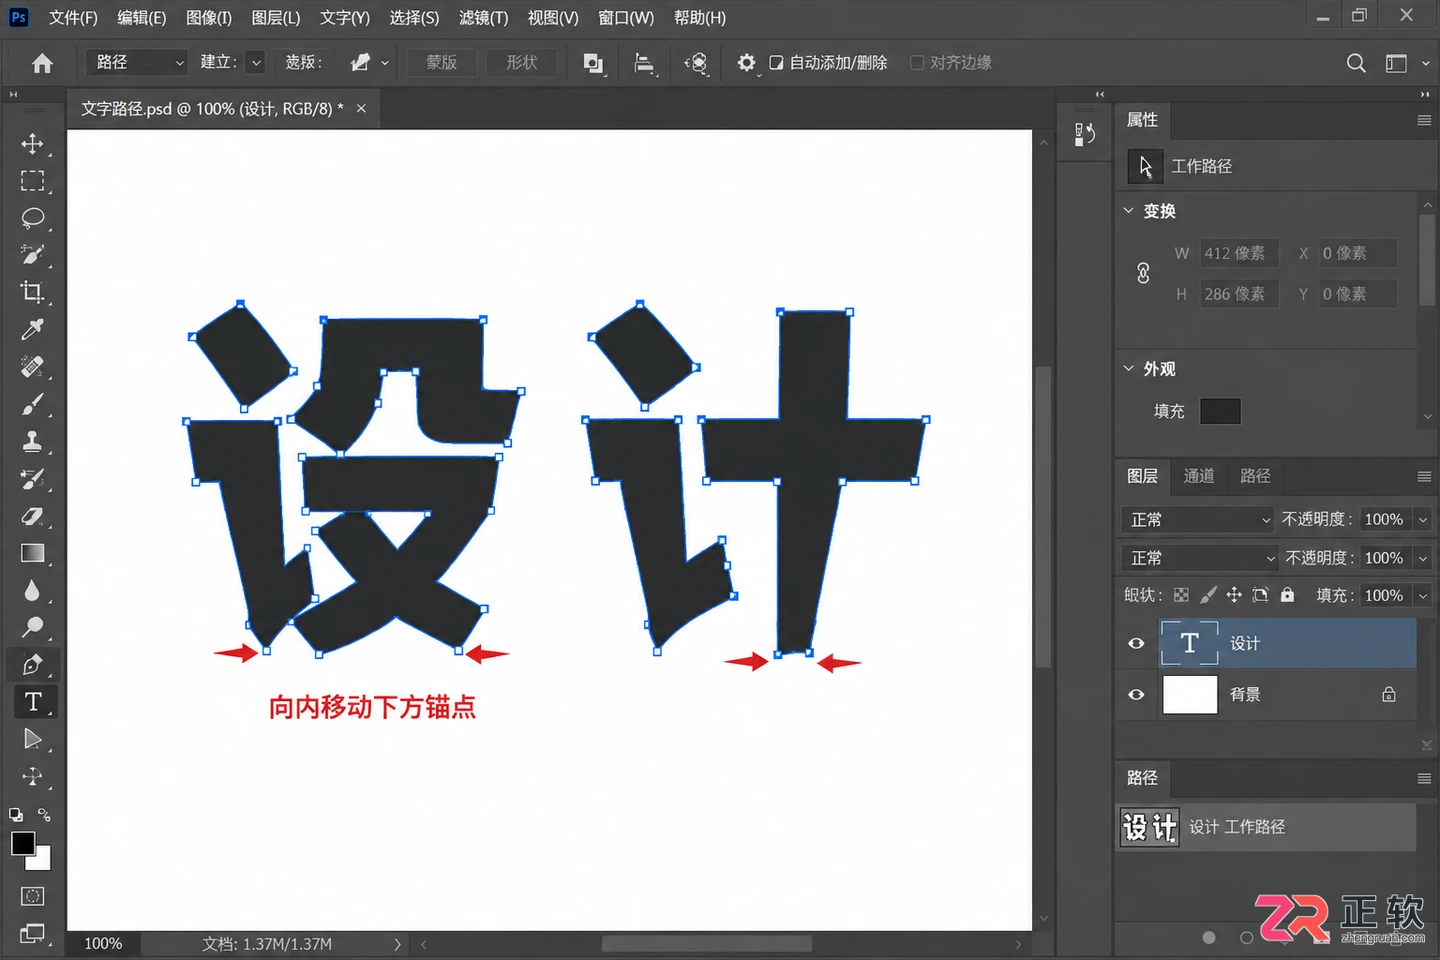Open the 滤镜(T) menu
This screenshot has height=960, width=1440.
coord(483,18)
